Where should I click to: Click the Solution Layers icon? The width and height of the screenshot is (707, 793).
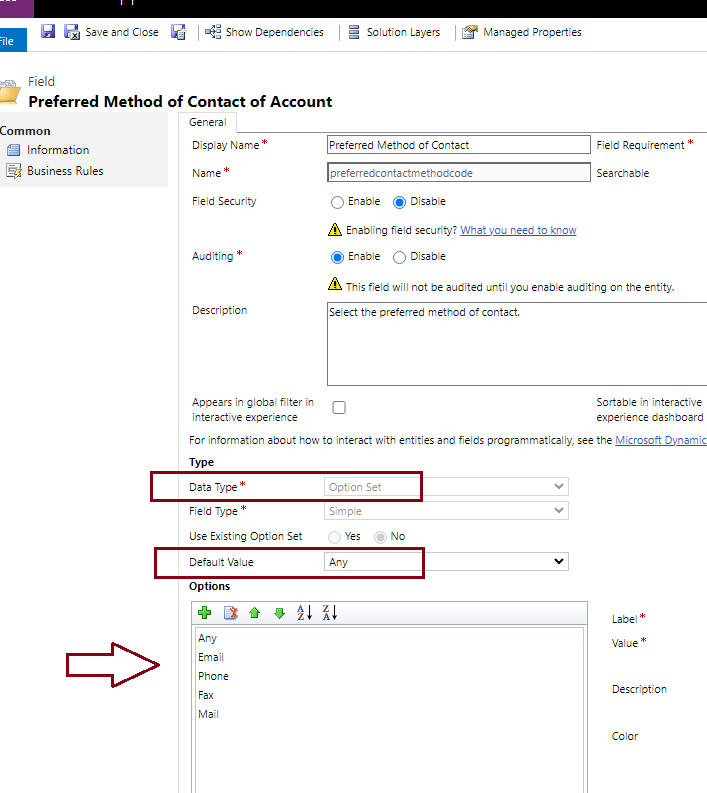[x=354, y=32]
